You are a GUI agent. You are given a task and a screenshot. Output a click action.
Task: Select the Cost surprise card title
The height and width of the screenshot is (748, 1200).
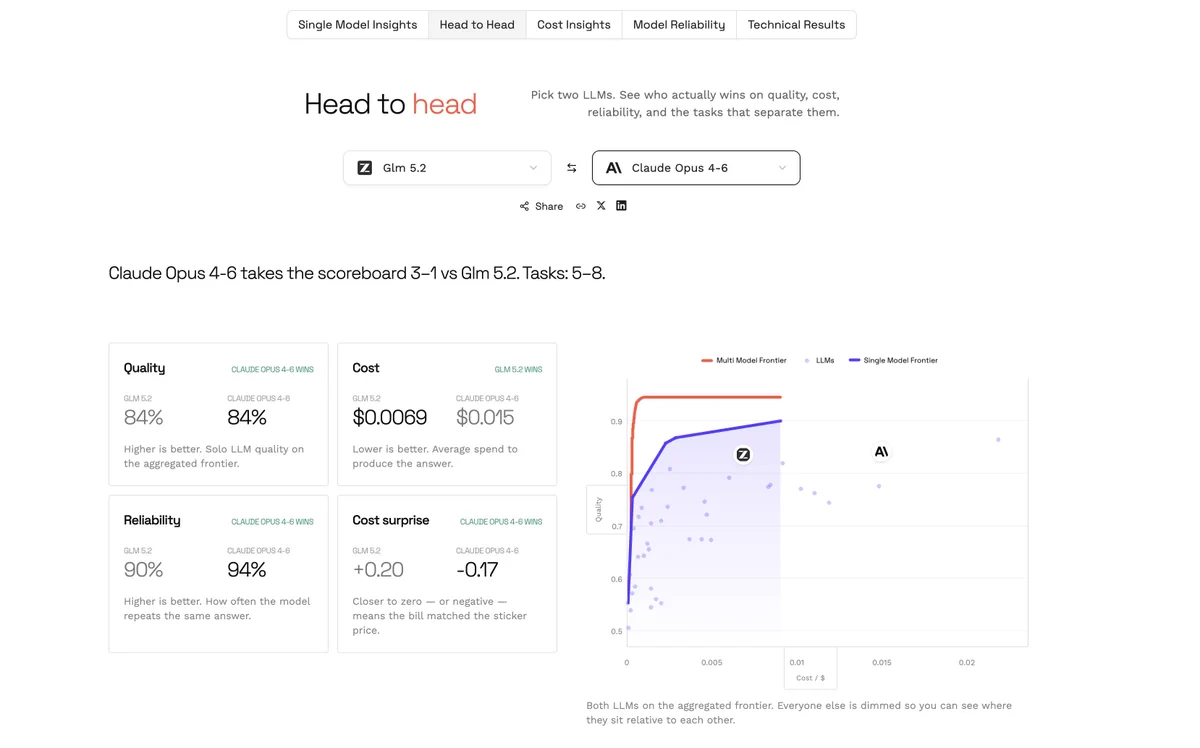click(391, 520)
